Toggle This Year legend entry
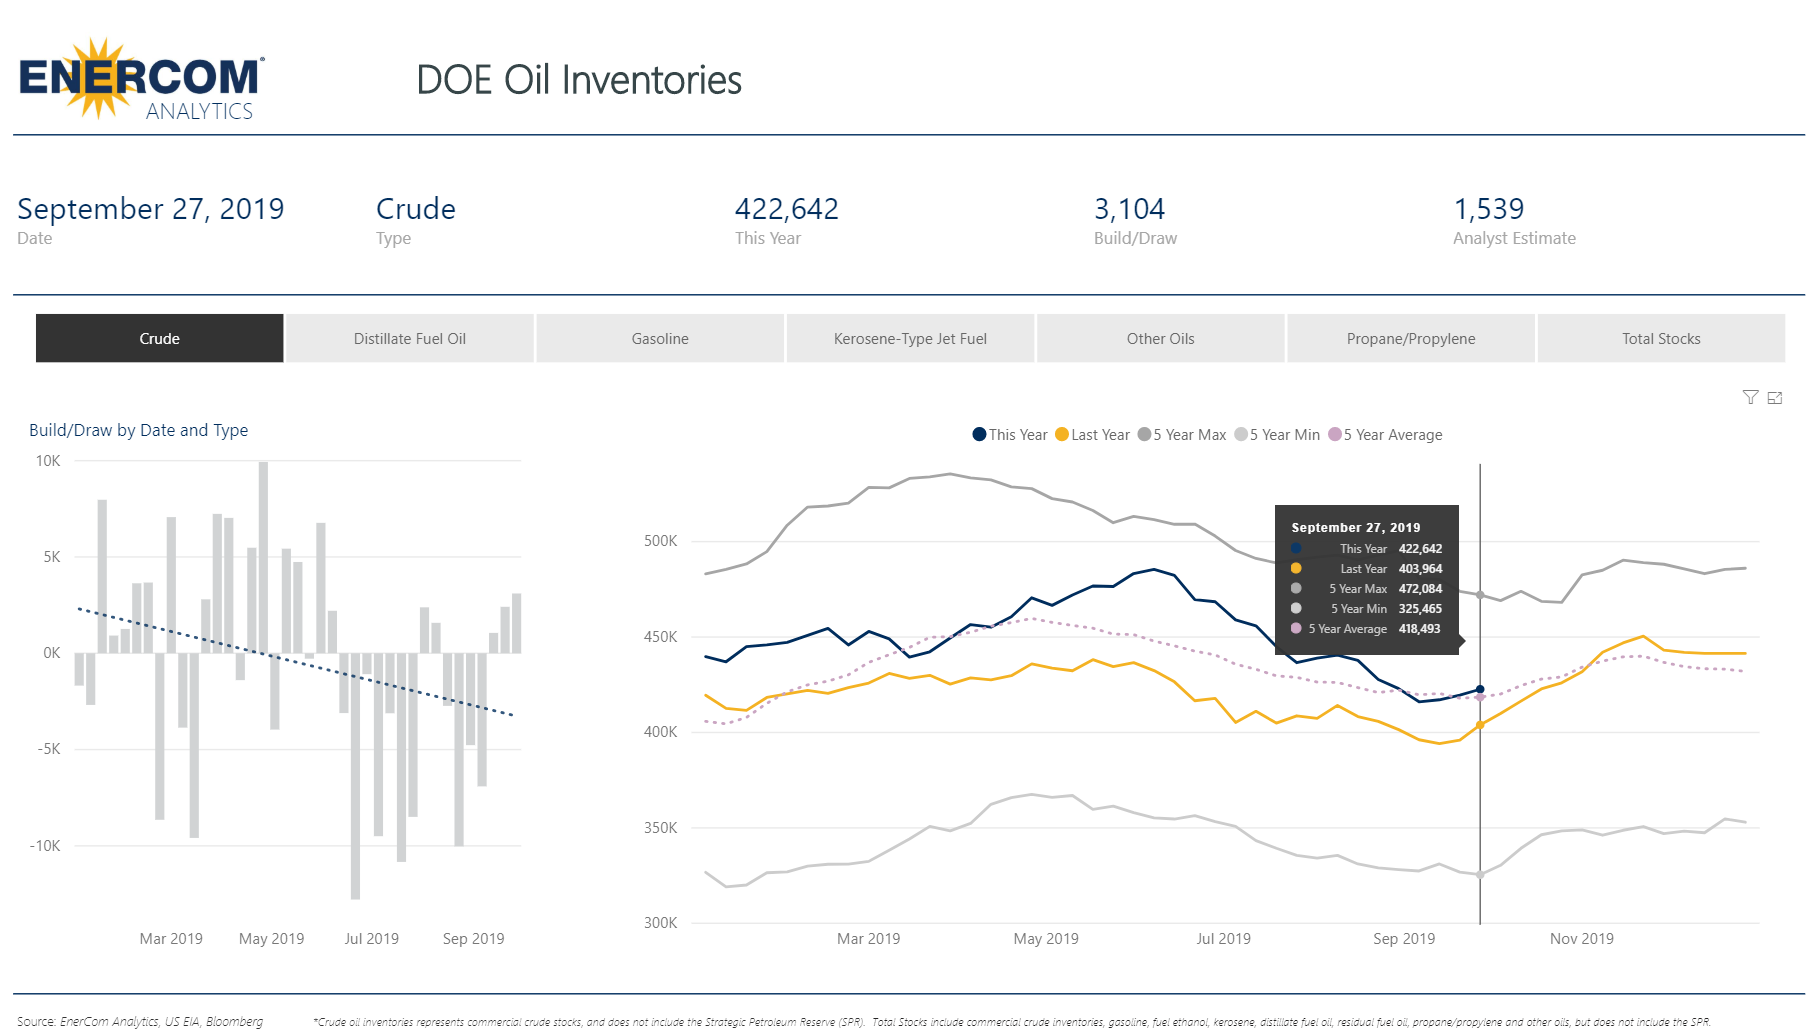1811x1034 pixels. click(x=1010, y=435)
